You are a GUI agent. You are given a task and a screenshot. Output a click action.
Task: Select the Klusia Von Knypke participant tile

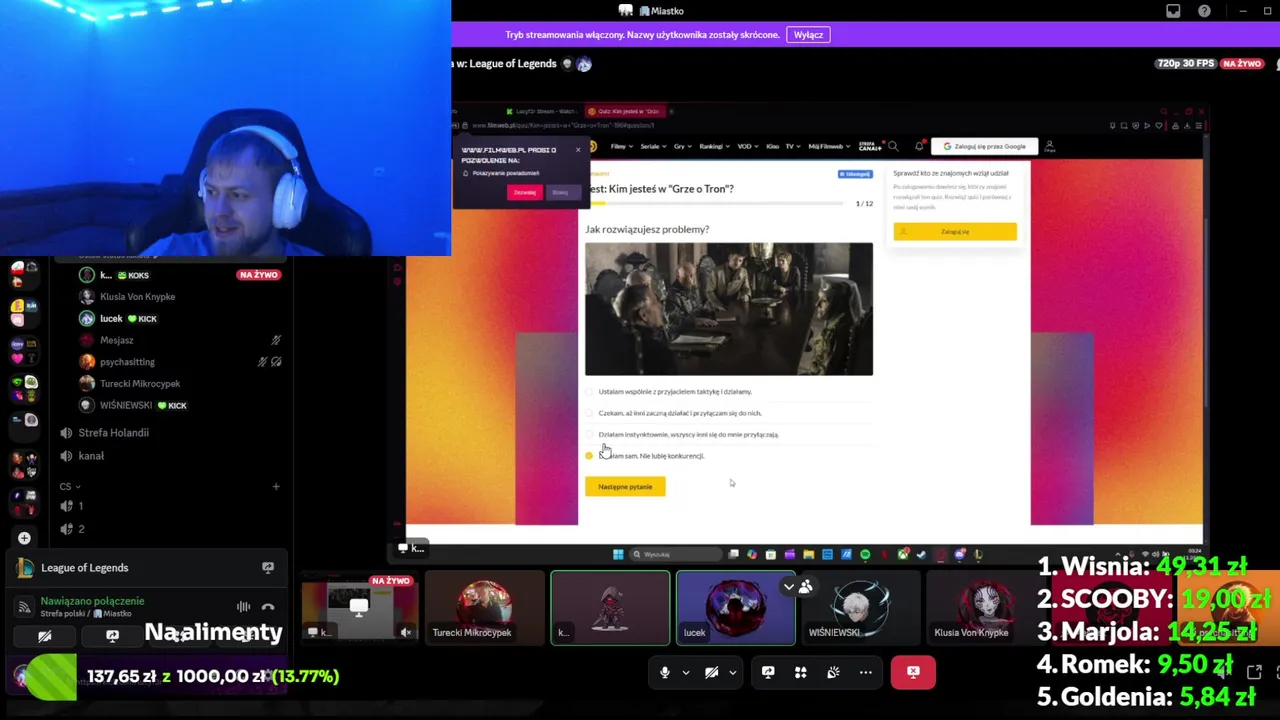pyautogui.click(x=986, y=608)
